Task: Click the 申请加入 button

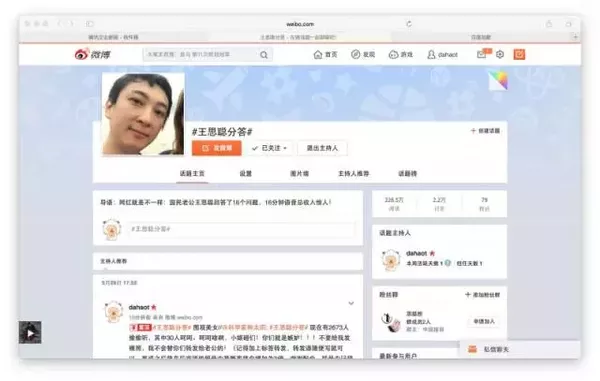Action: pos(484,321)
